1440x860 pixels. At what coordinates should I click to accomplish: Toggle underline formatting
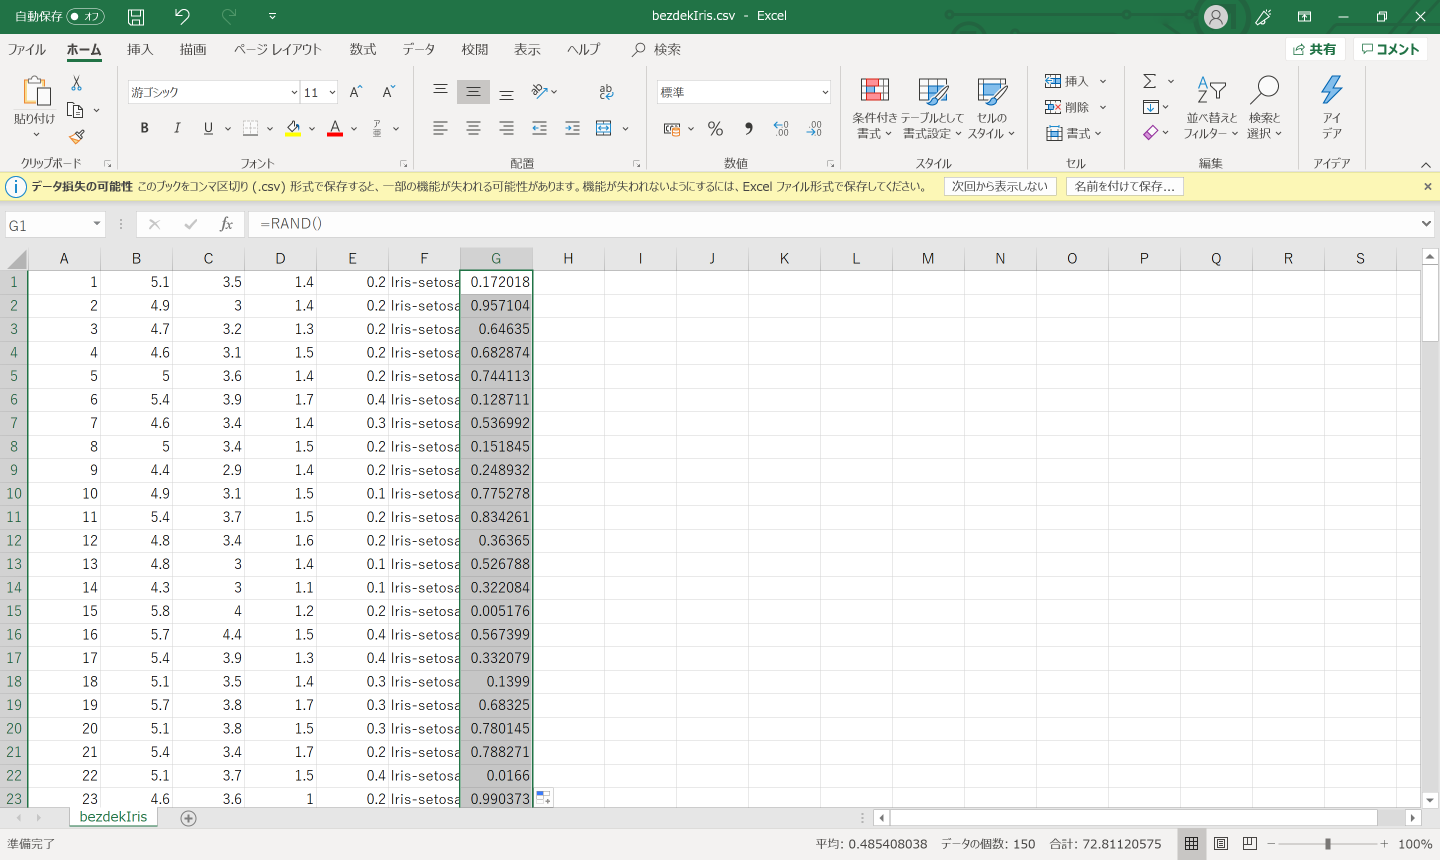tap(208, 128)
